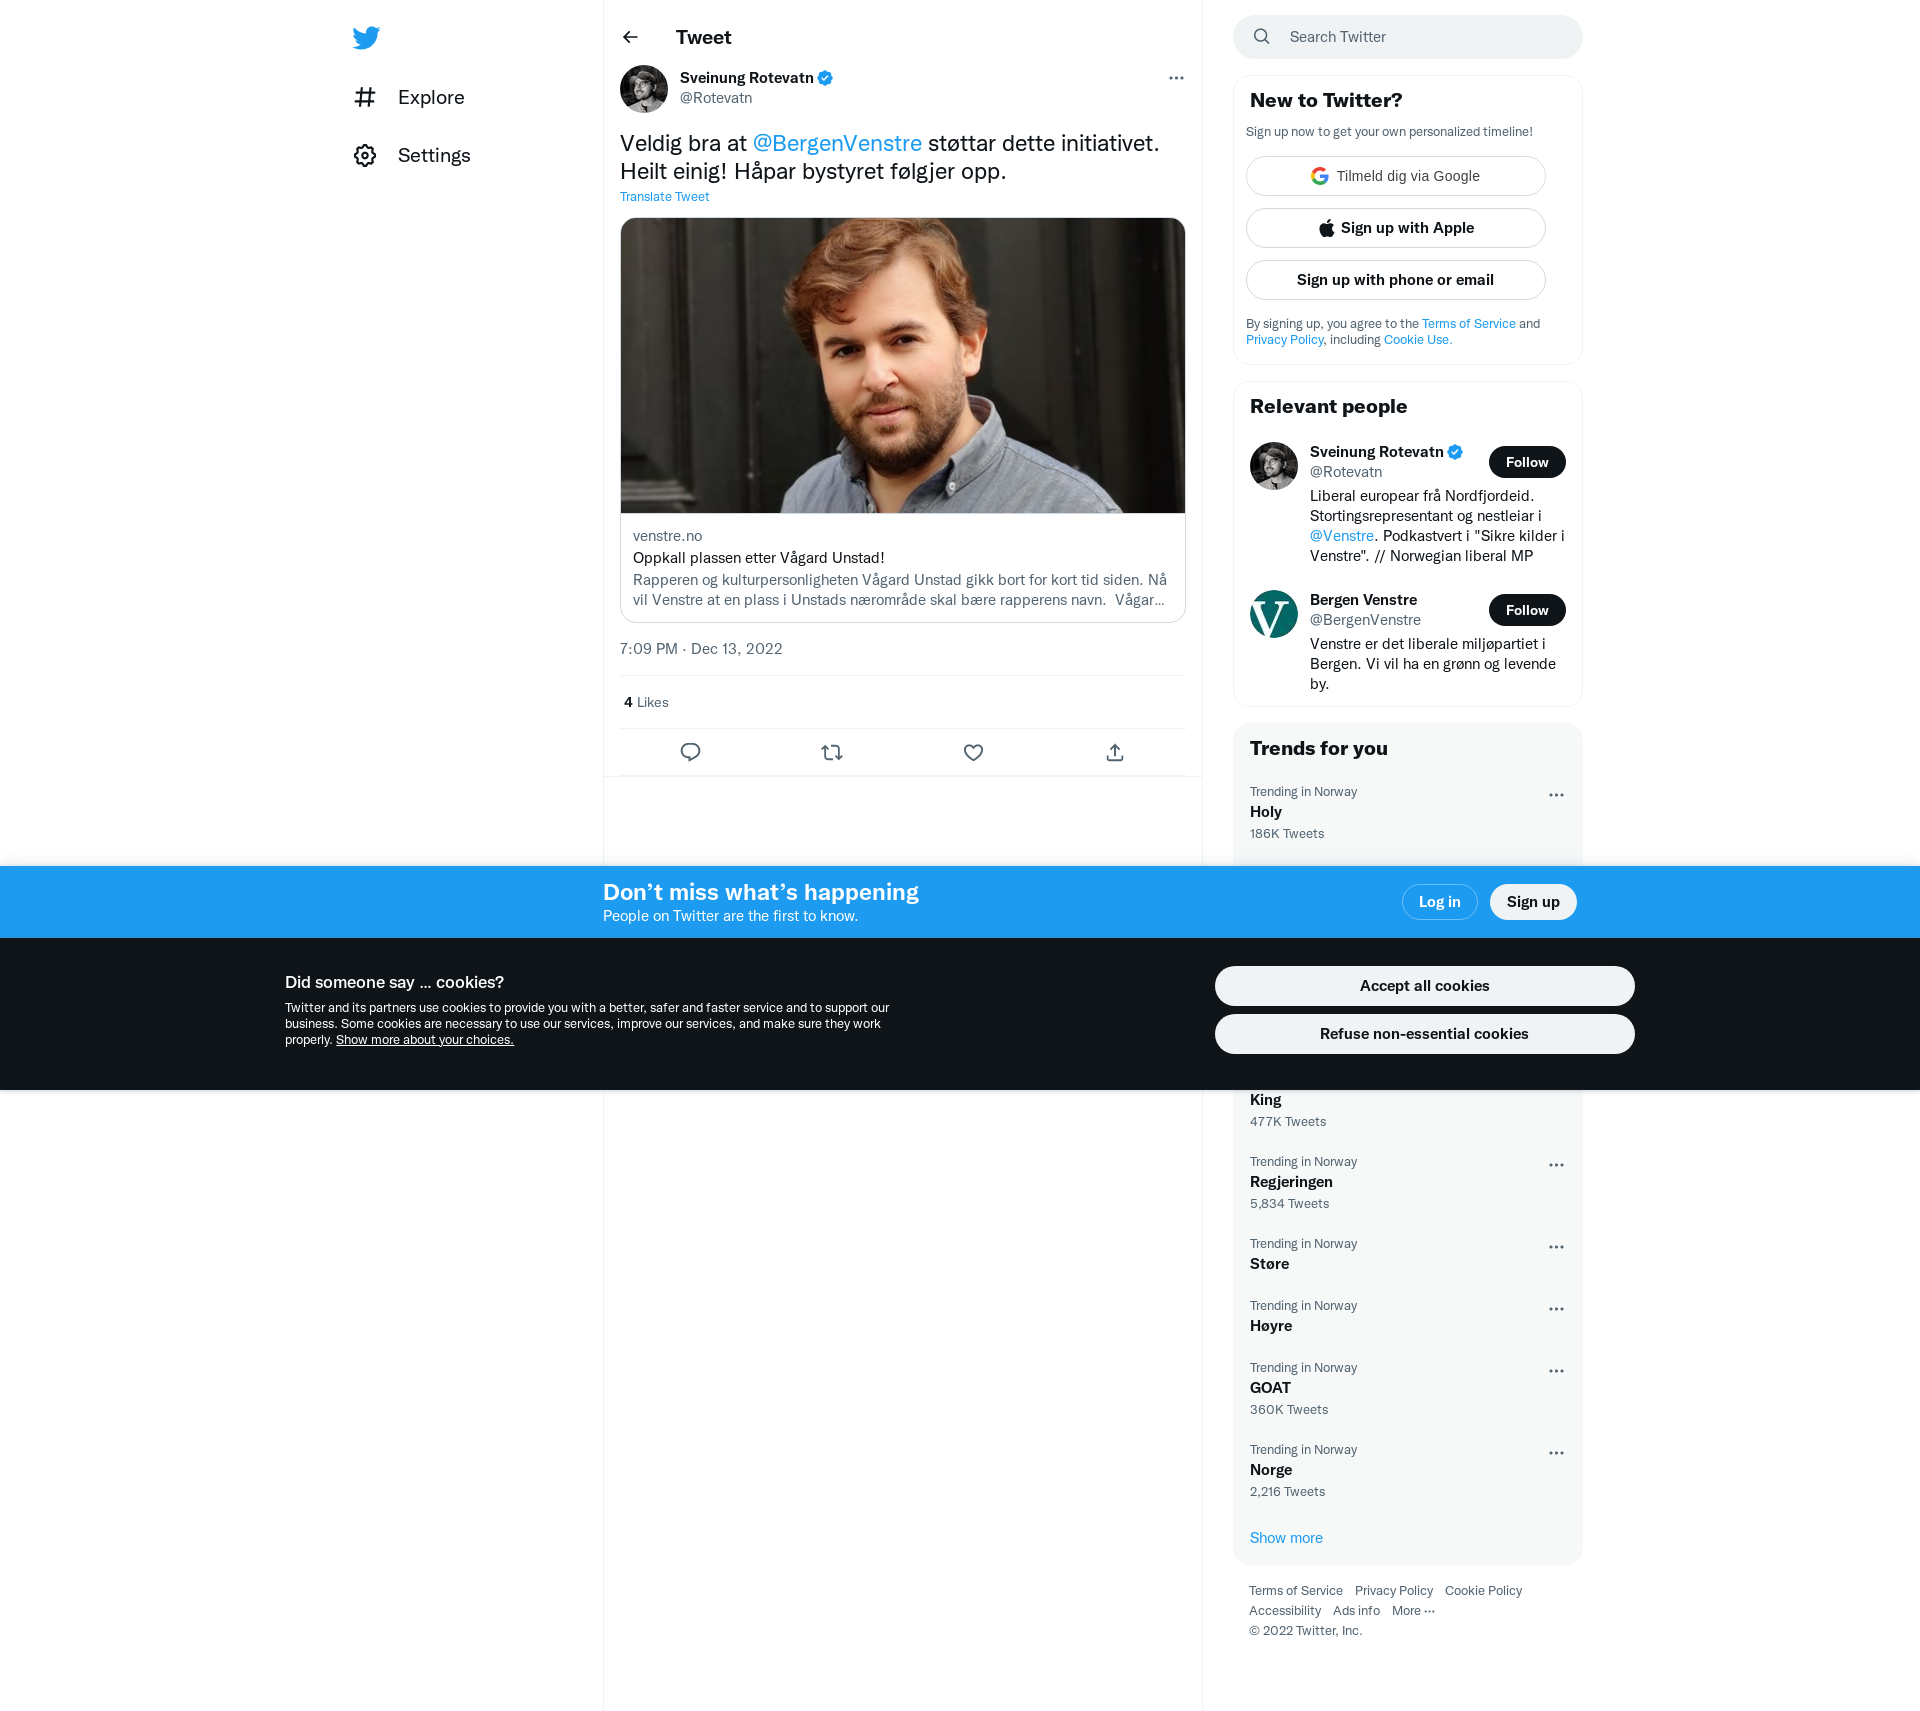Open the tweet's three-dot more menu

tap(1176, 78)
